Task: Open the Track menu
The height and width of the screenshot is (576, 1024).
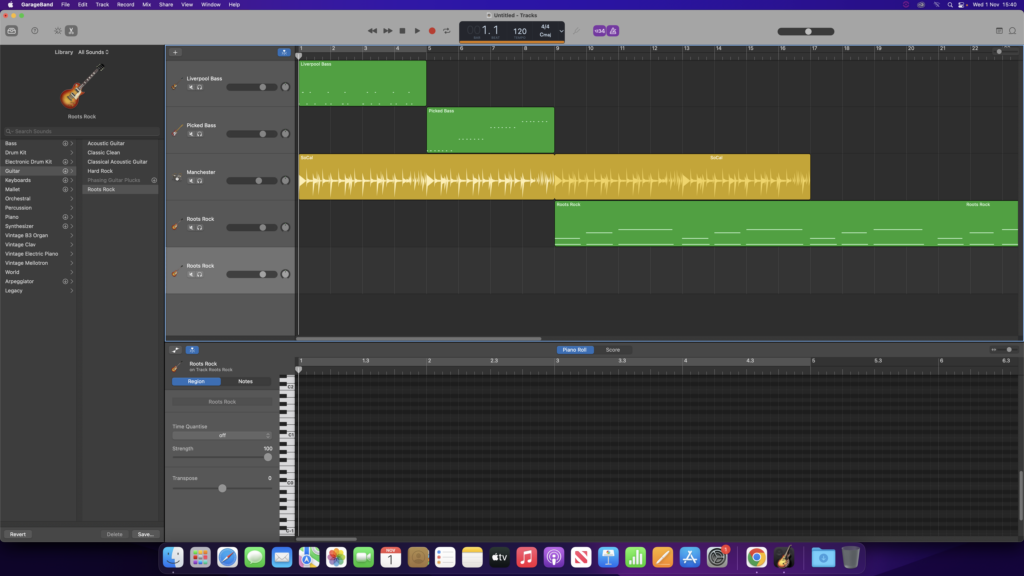Action: (x=103, y=5)
